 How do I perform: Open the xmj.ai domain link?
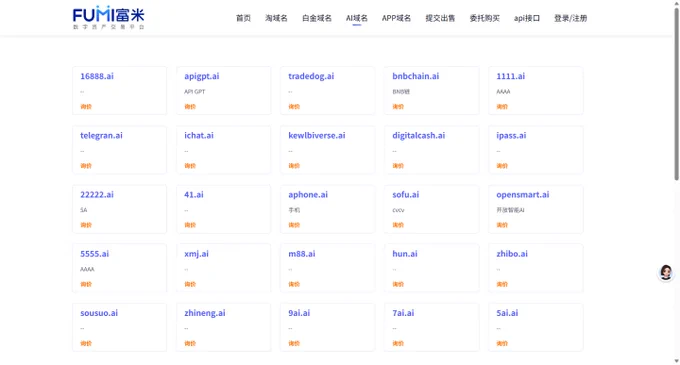196,254
